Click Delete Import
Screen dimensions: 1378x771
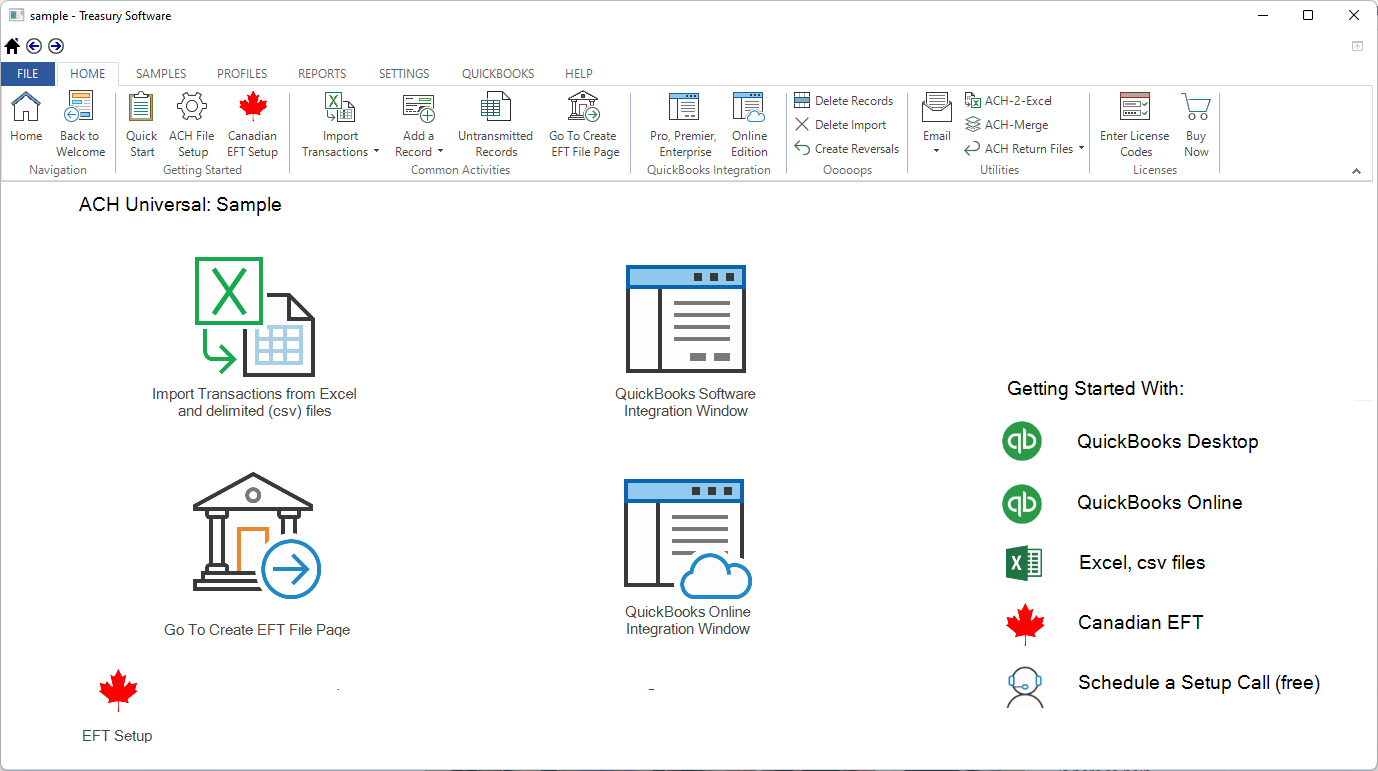841,124
